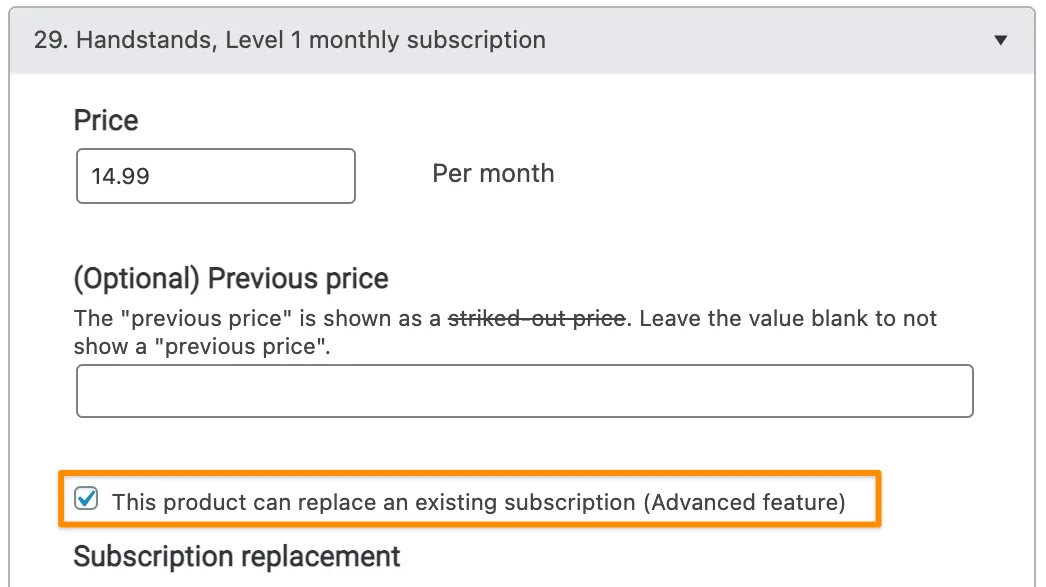Viewport: 1046px width, 587px height.
Task: Toggle 'This product can replace an existing subscription'
Action: [x=86, y=499]
